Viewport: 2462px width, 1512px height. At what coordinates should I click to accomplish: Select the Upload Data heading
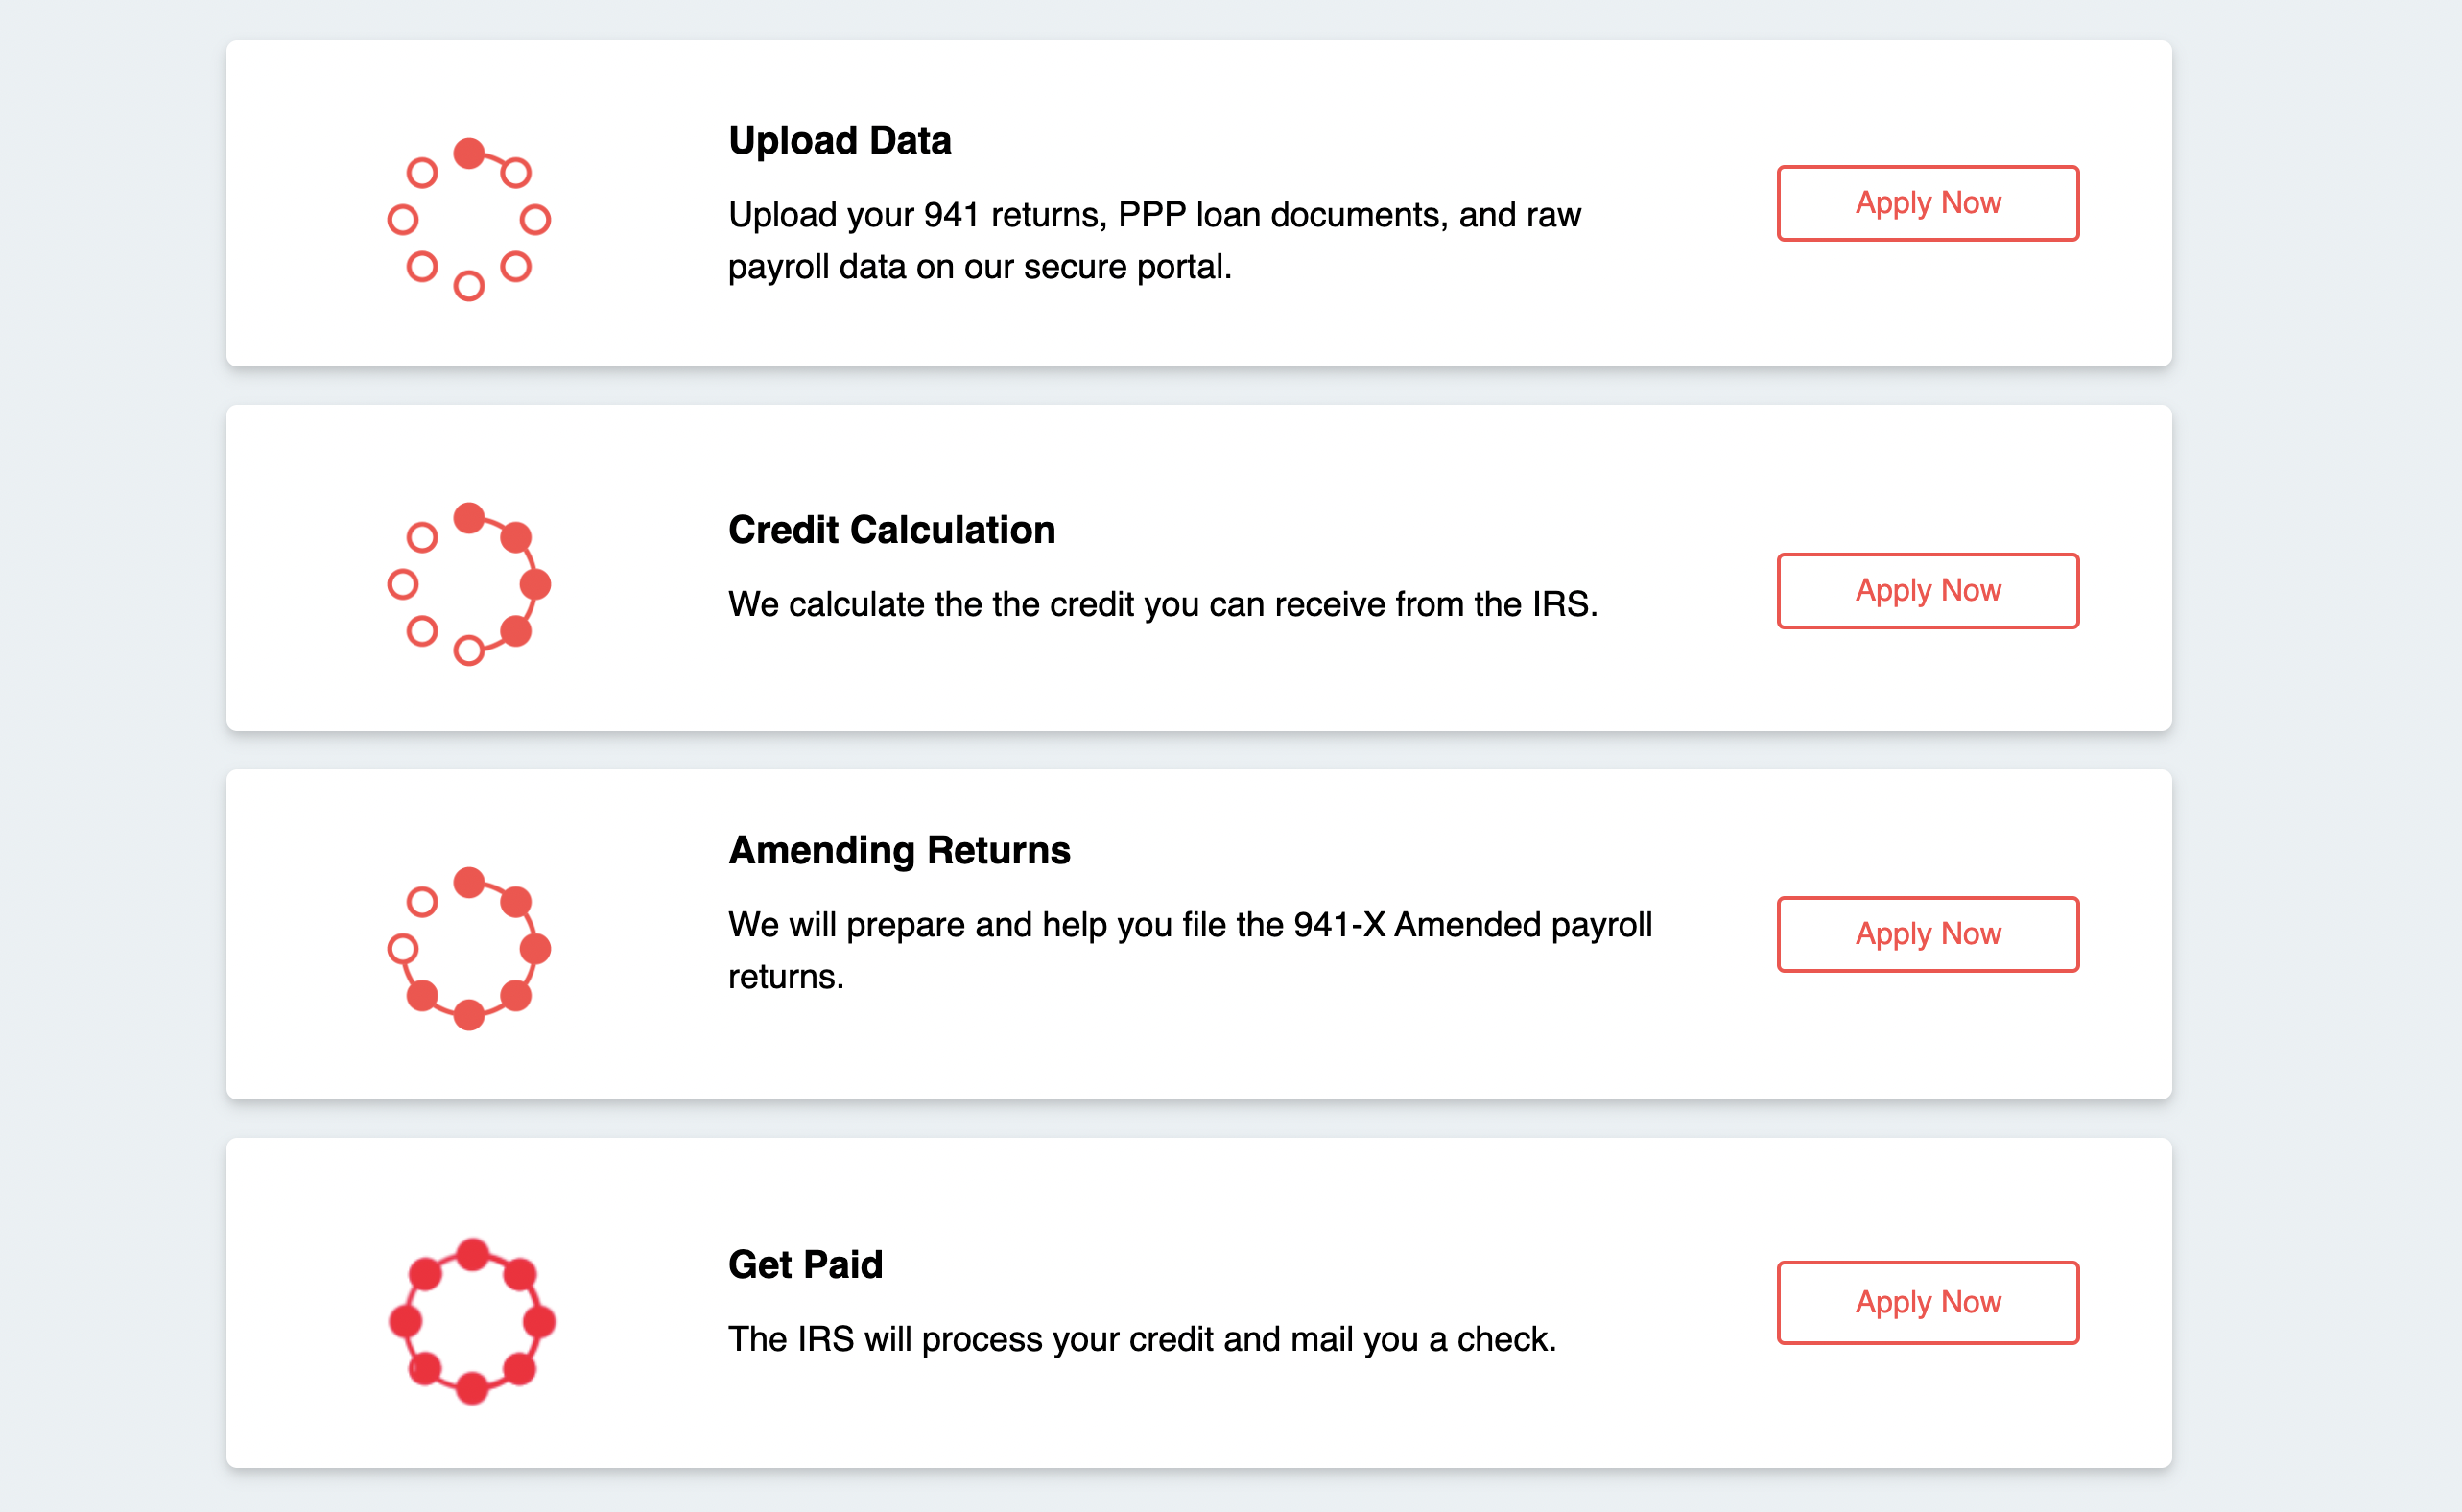point(839,141)
